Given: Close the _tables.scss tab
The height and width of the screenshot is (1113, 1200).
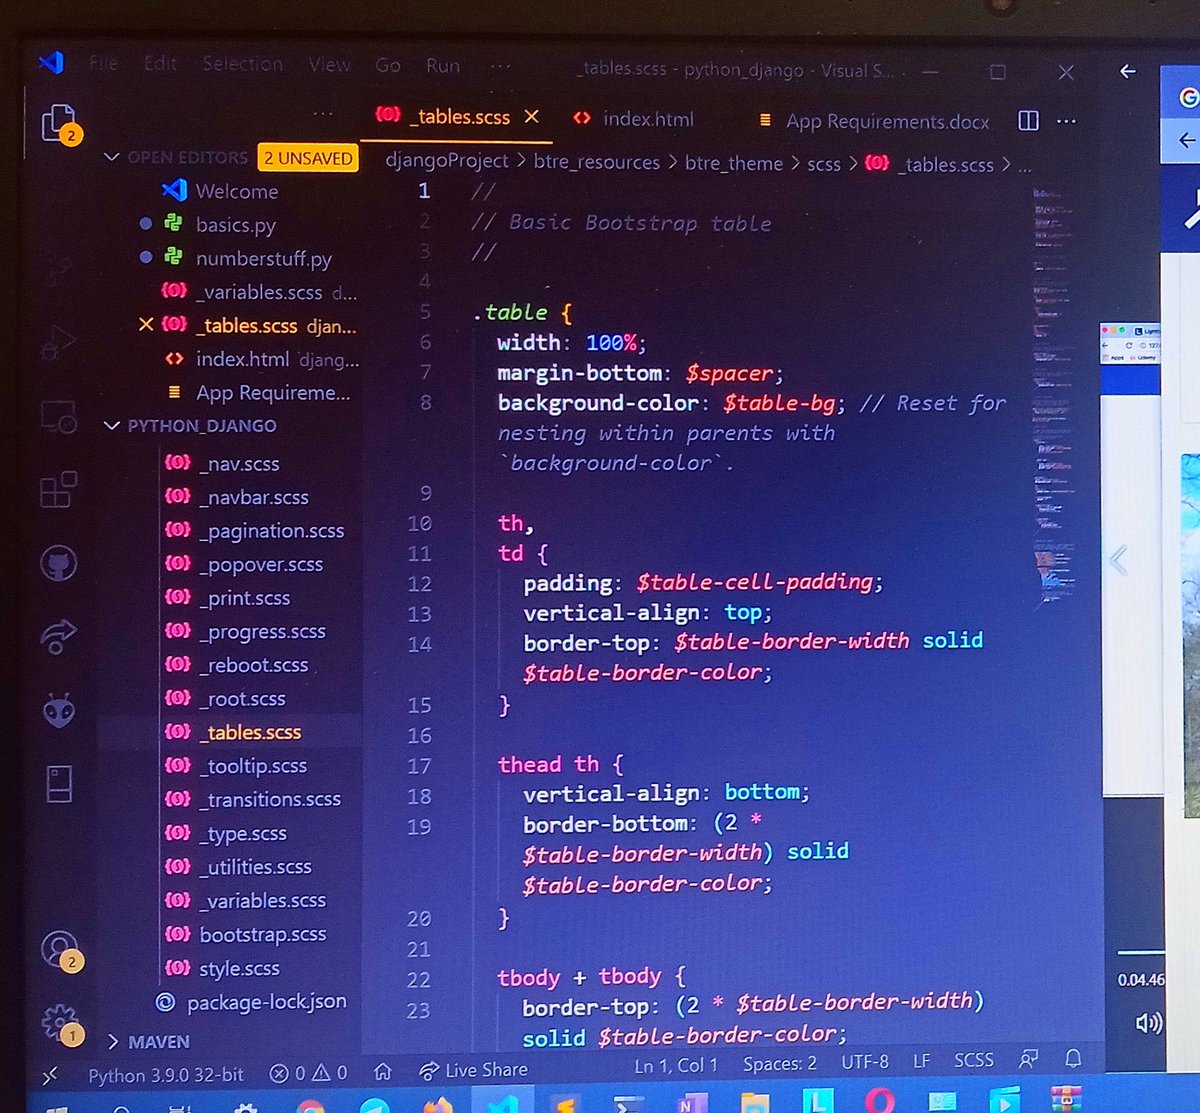Looking at the screenshot, I should click(x=532, y=117).
